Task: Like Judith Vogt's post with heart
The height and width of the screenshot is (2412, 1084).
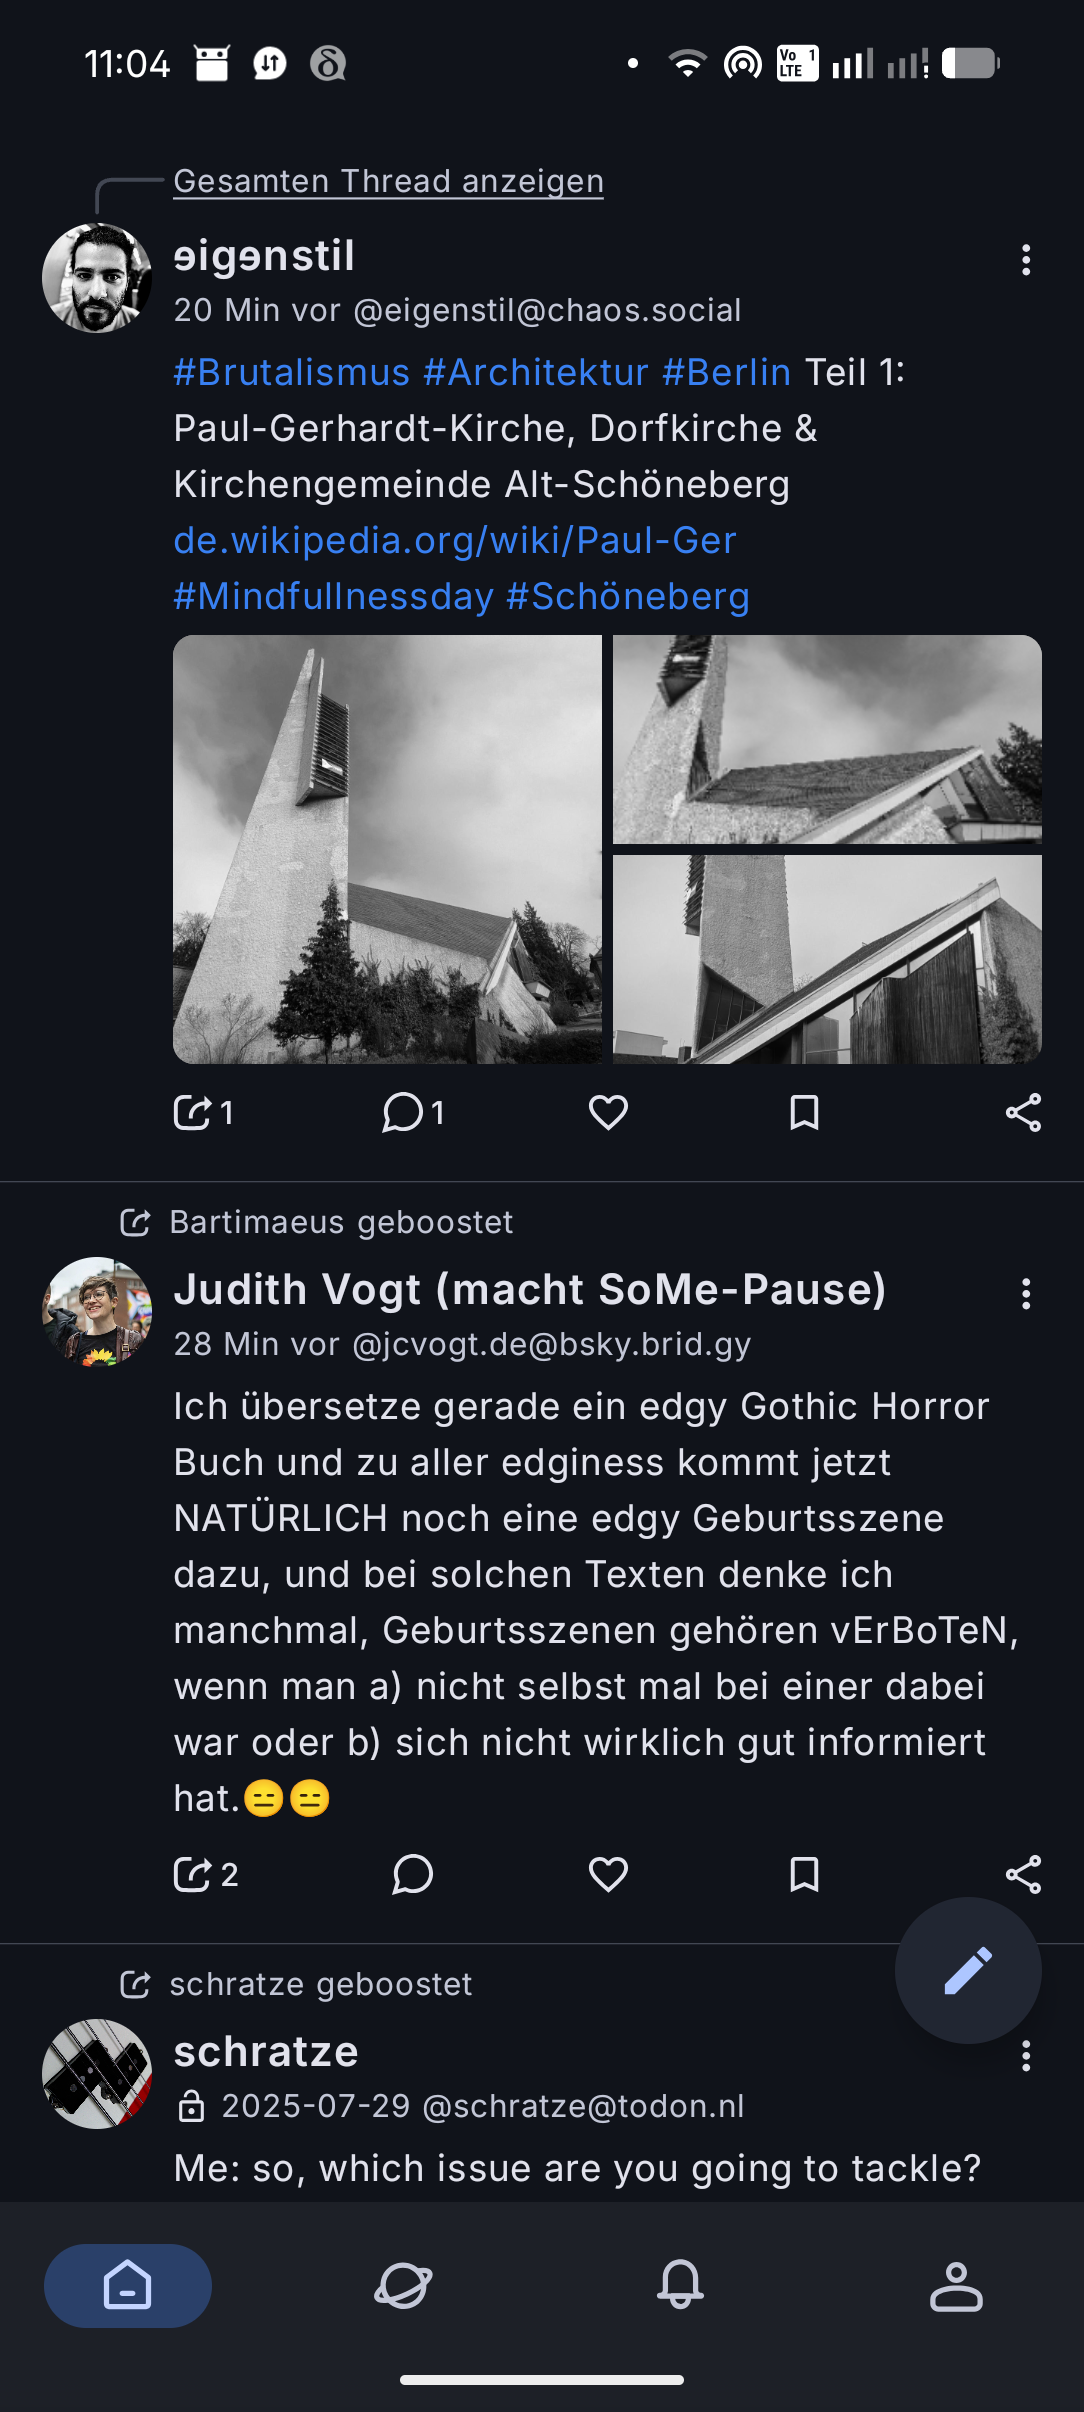Action: 608,1874
